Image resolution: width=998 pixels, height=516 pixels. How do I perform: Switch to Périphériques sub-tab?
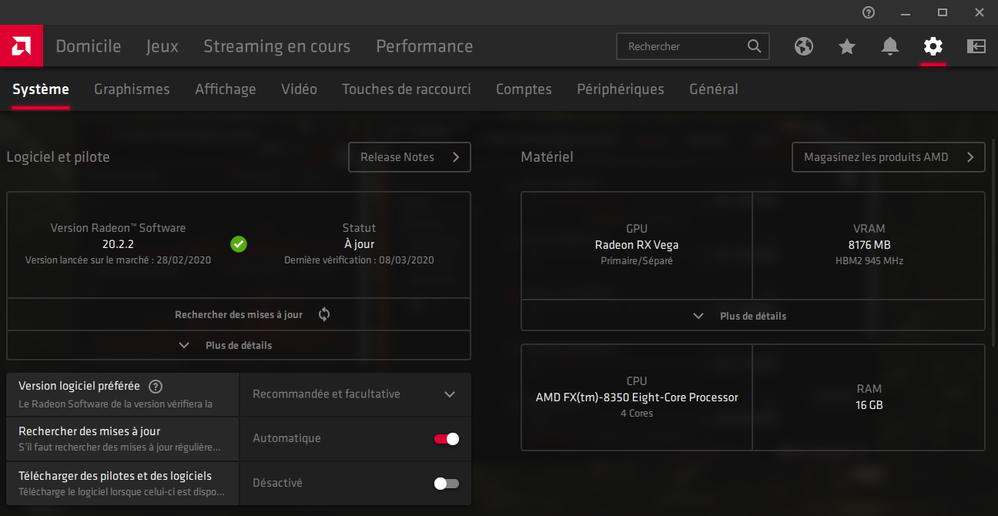pyautogui.click(x=621, y=89)
